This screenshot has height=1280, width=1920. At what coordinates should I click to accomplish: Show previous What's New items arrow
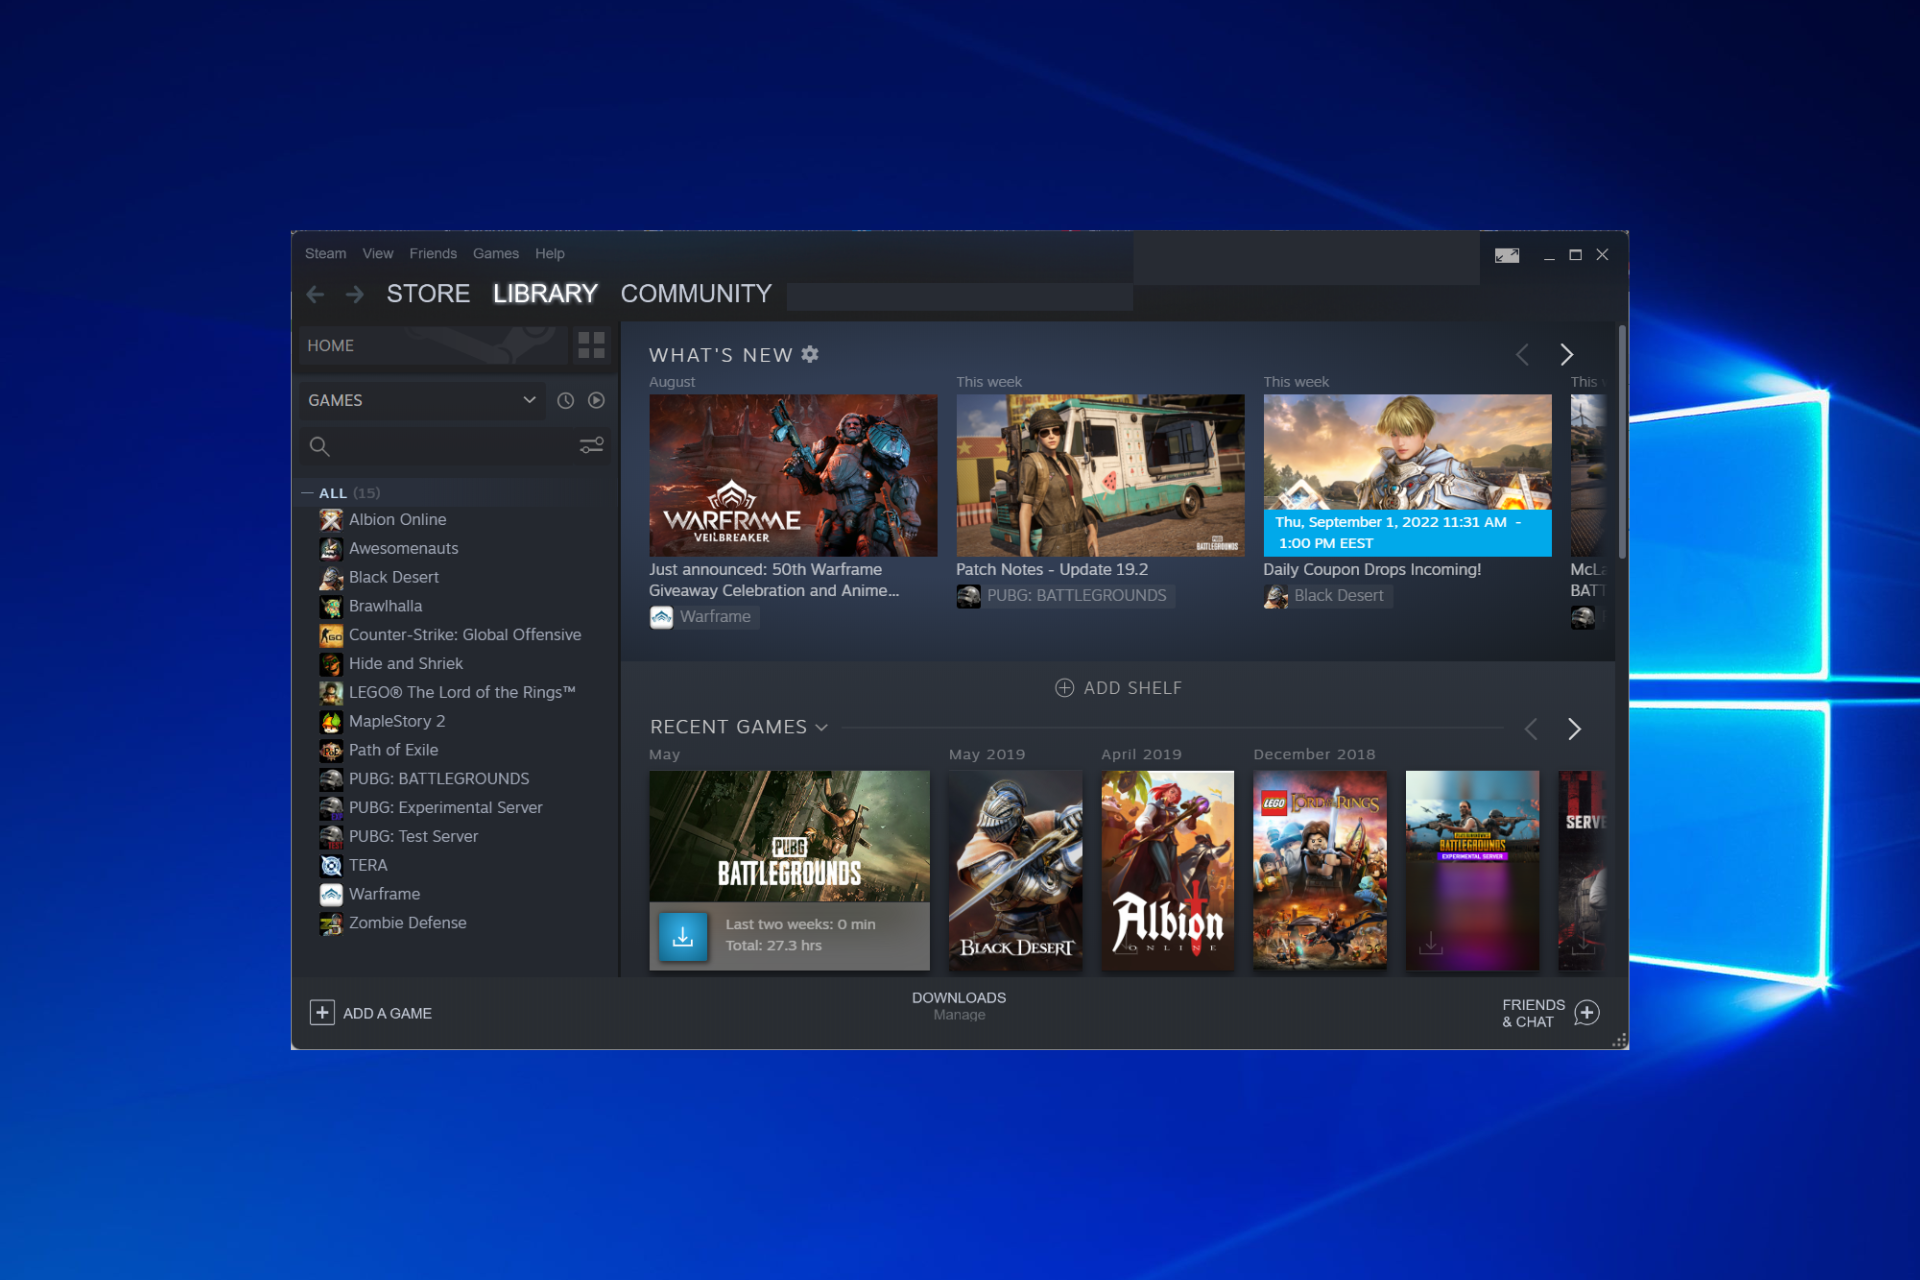(1522, 354)
